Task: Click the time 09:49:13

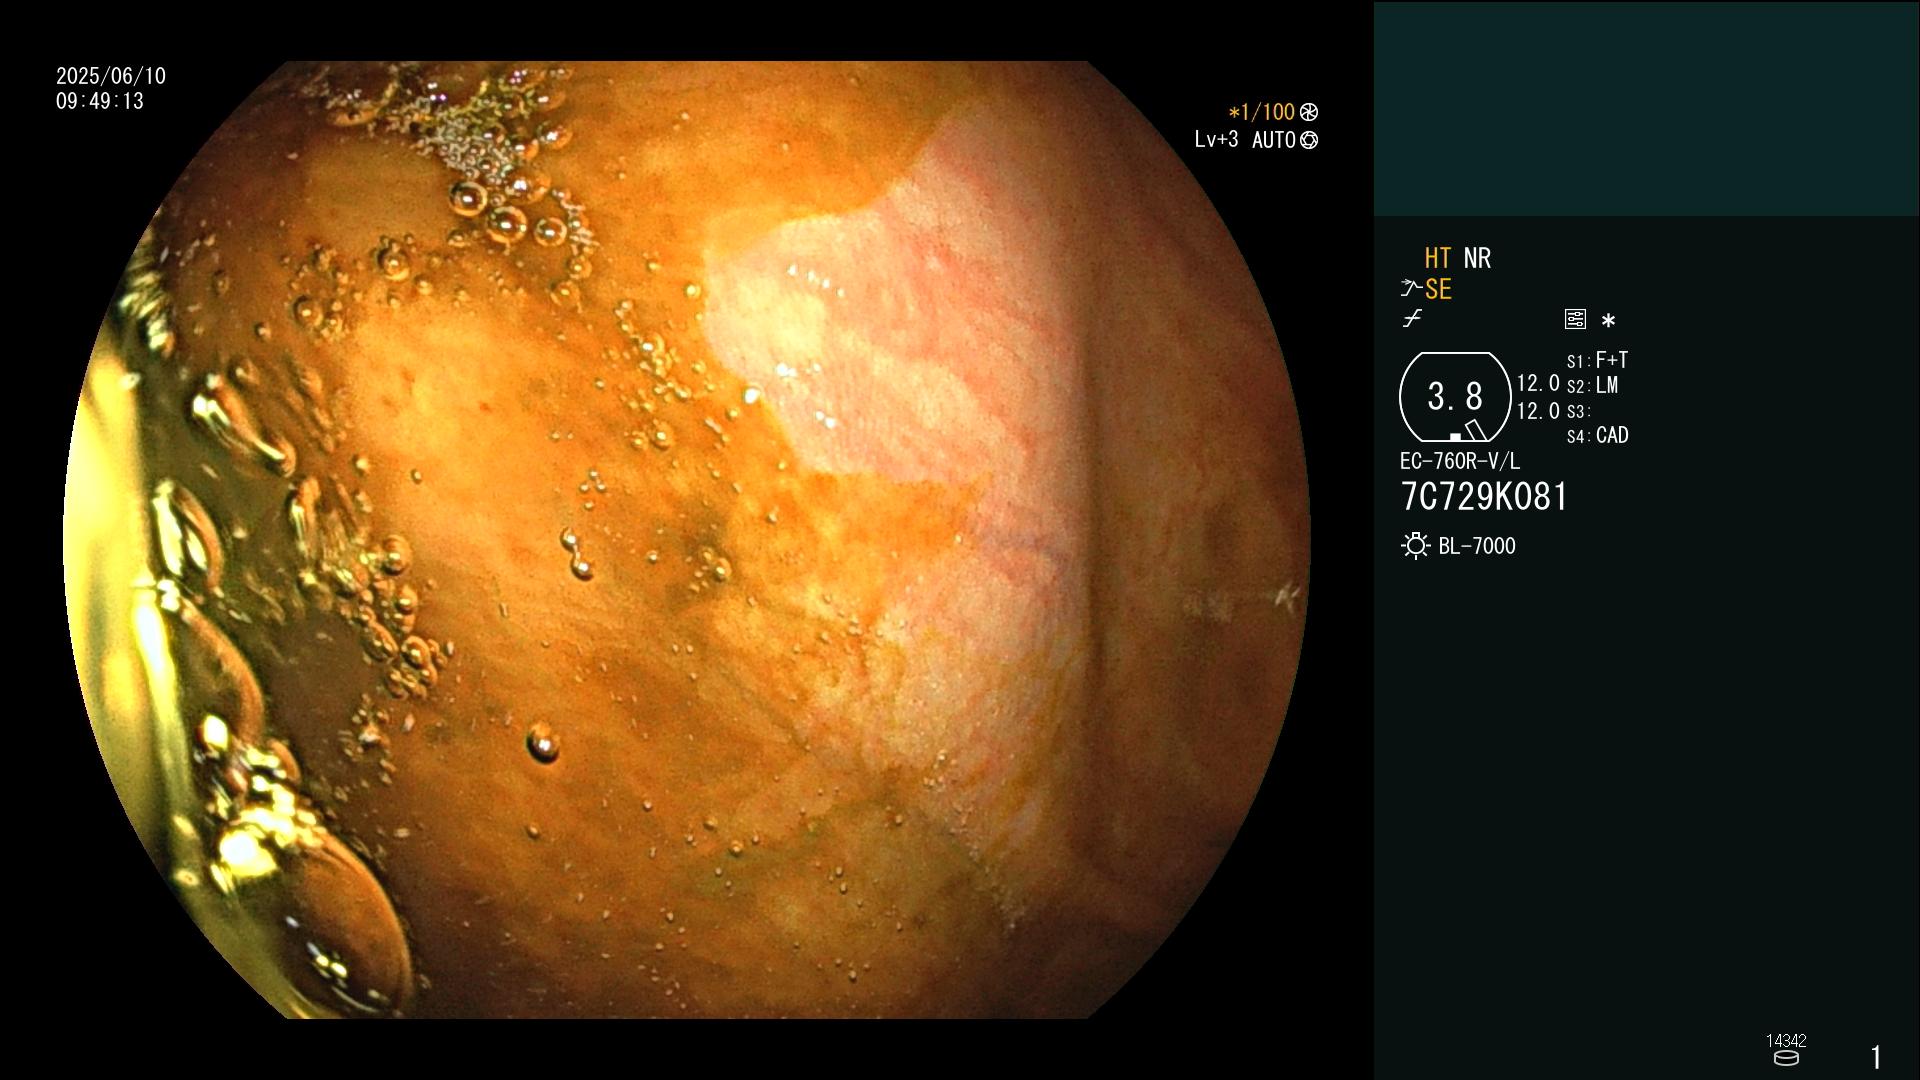Action: [x=100, y=102]
